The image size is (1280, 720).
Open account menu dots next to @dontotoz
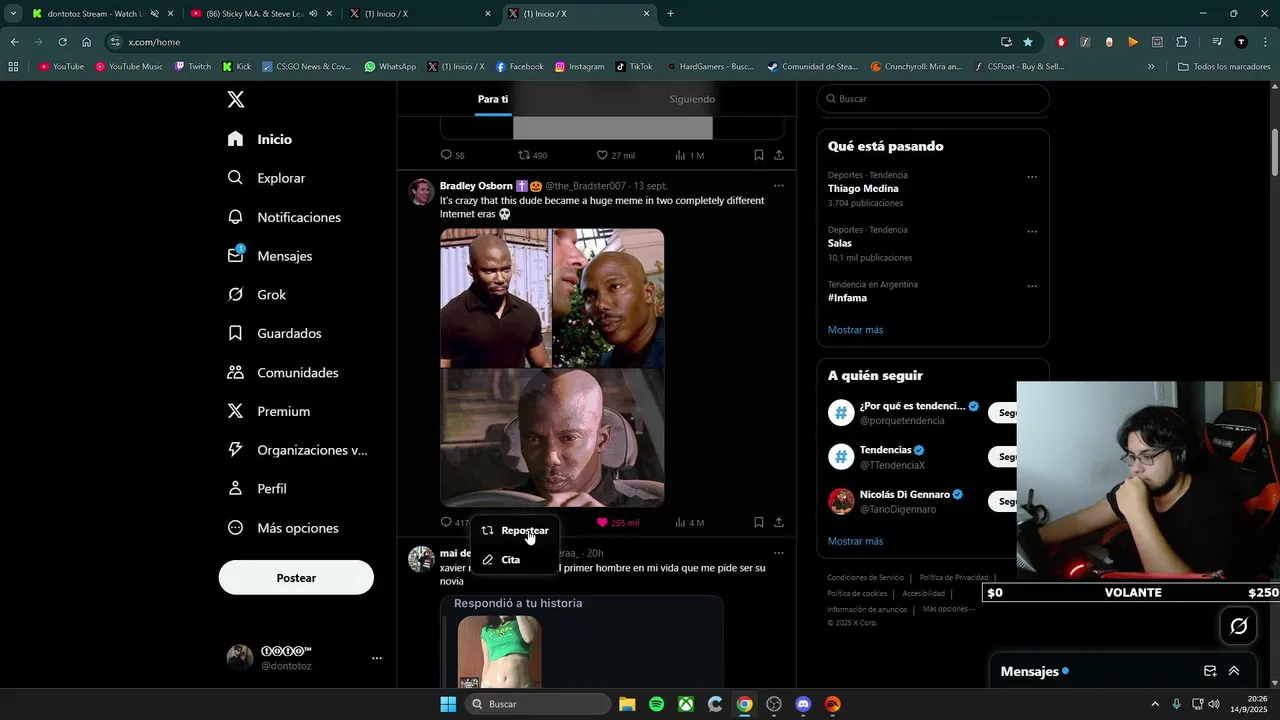coord(377,658)
